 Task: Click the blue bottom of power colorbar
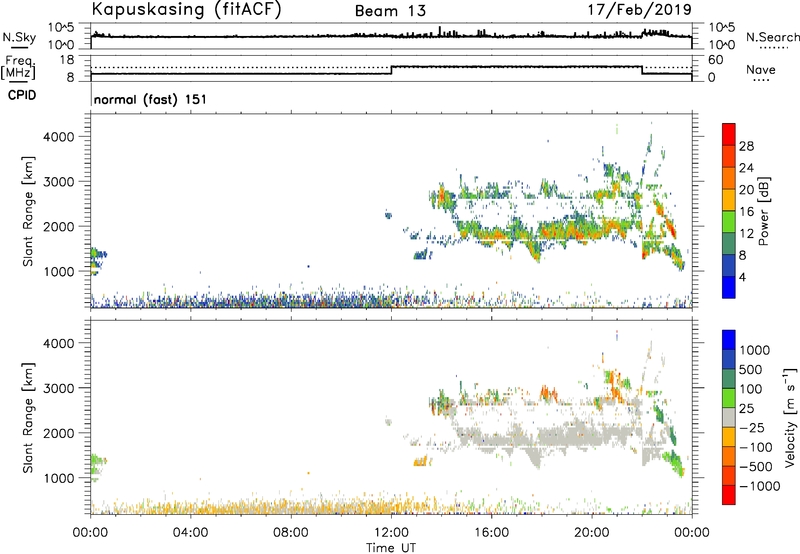coord(729,288)
